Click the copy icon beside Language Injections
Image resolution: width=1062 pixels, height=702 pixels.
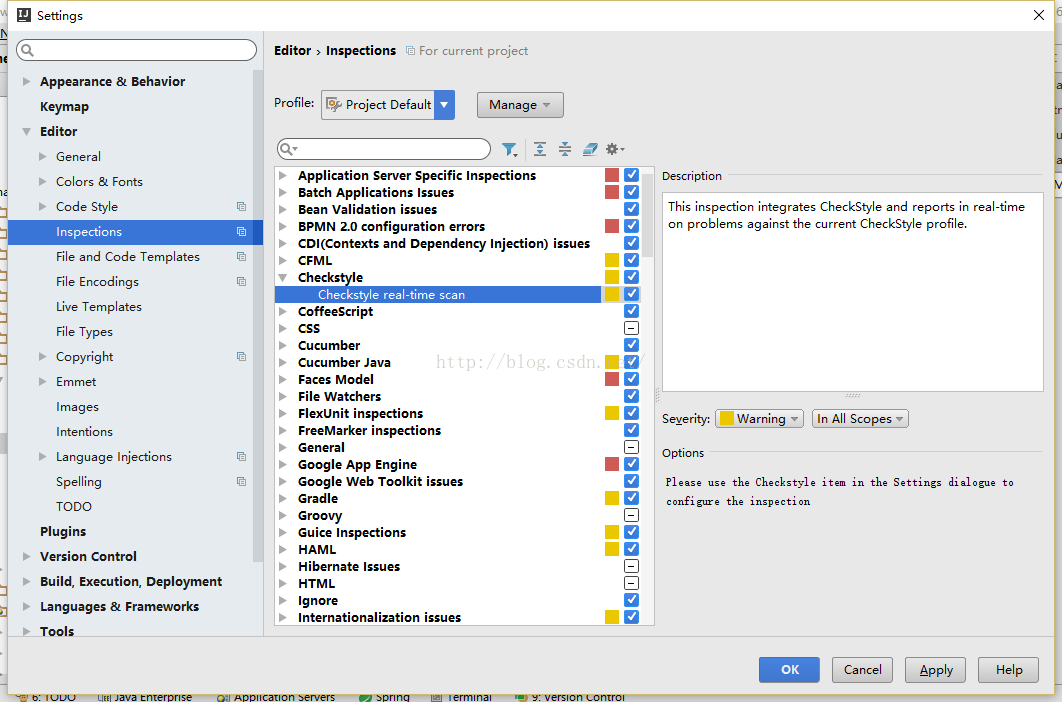tap(241, 457)
